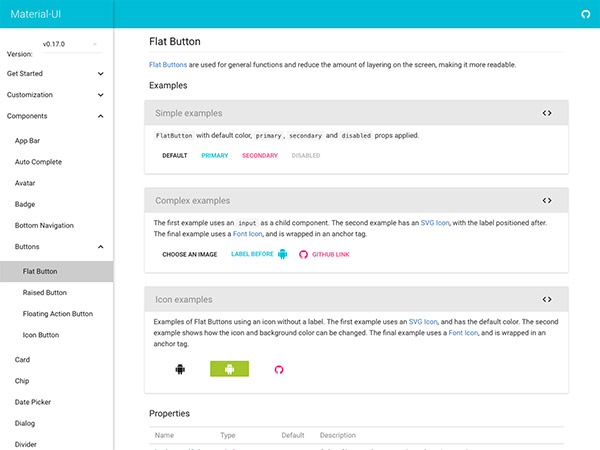Click the Properties heading
Image resolution: width=600 pixels, height=450 pixels.
tap(170, 414)
